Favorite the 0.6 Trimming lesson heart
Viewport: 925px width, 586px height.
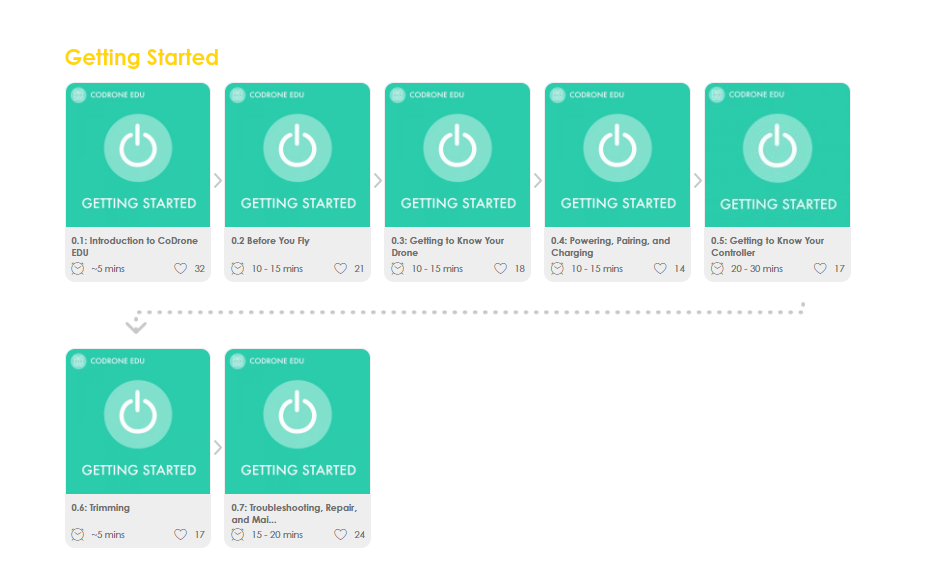click(x=181, y=535)
